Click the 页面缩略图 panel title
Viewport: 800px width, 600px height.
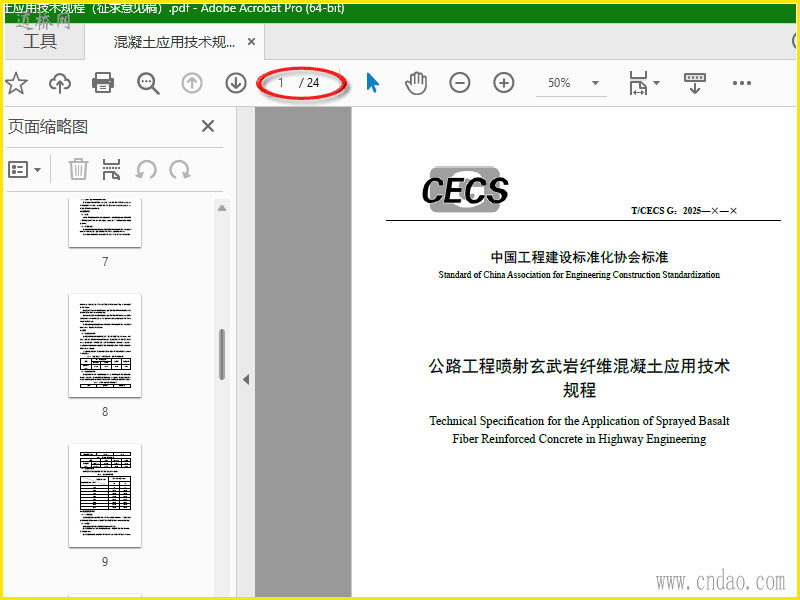point(48,127)
